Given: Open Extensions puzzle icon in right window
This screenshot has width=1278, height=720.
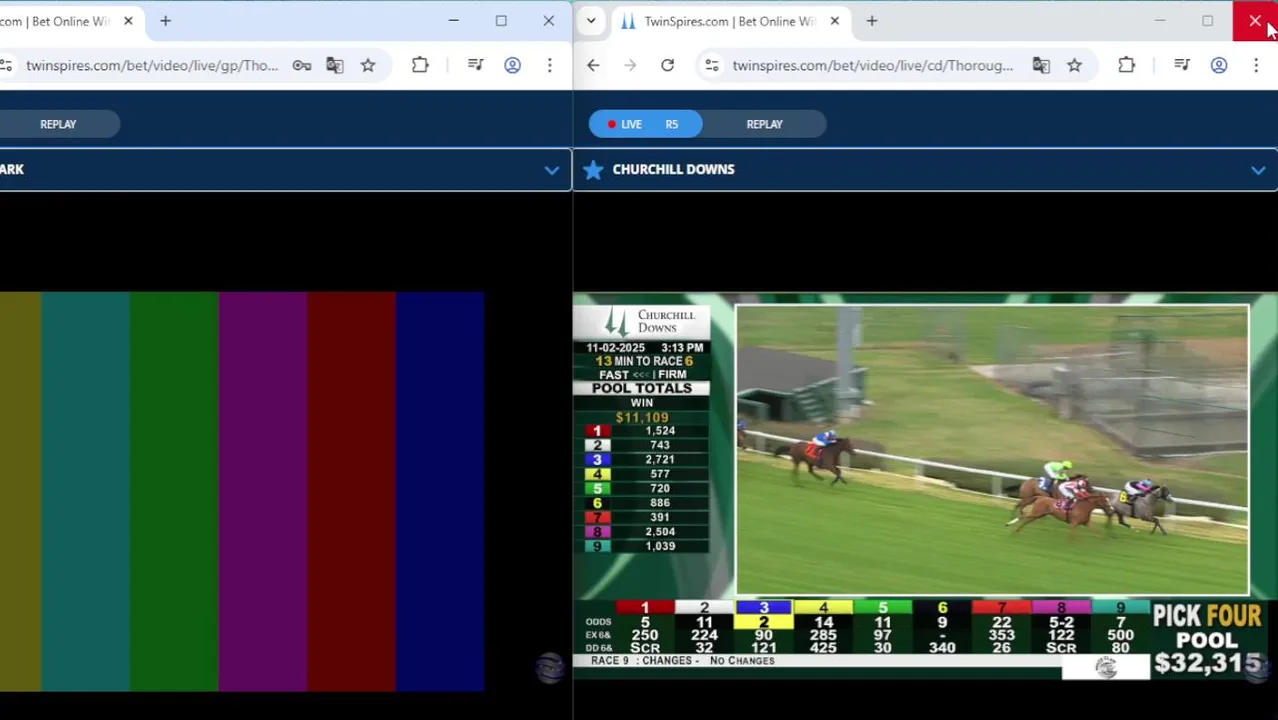Looking at the screenshot, I should [1126, 65].
